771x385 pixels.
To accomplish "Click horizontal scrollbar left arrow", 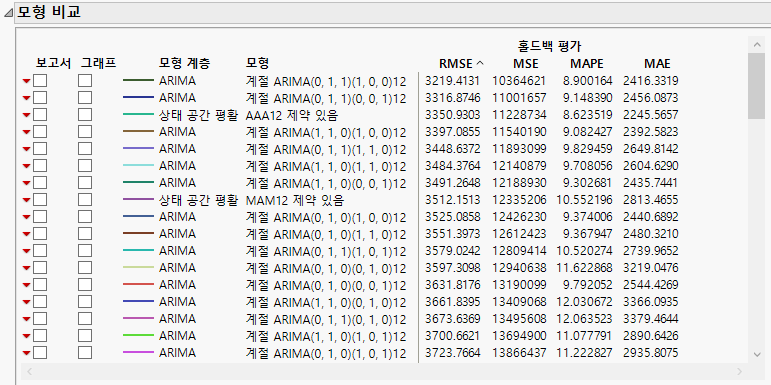I will (x=30, y=371).
